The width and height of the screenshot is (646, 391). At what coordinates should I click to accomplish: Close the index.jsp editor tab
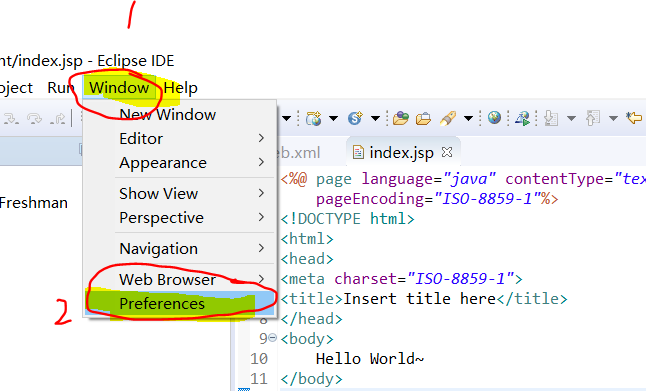pos(447,152)
